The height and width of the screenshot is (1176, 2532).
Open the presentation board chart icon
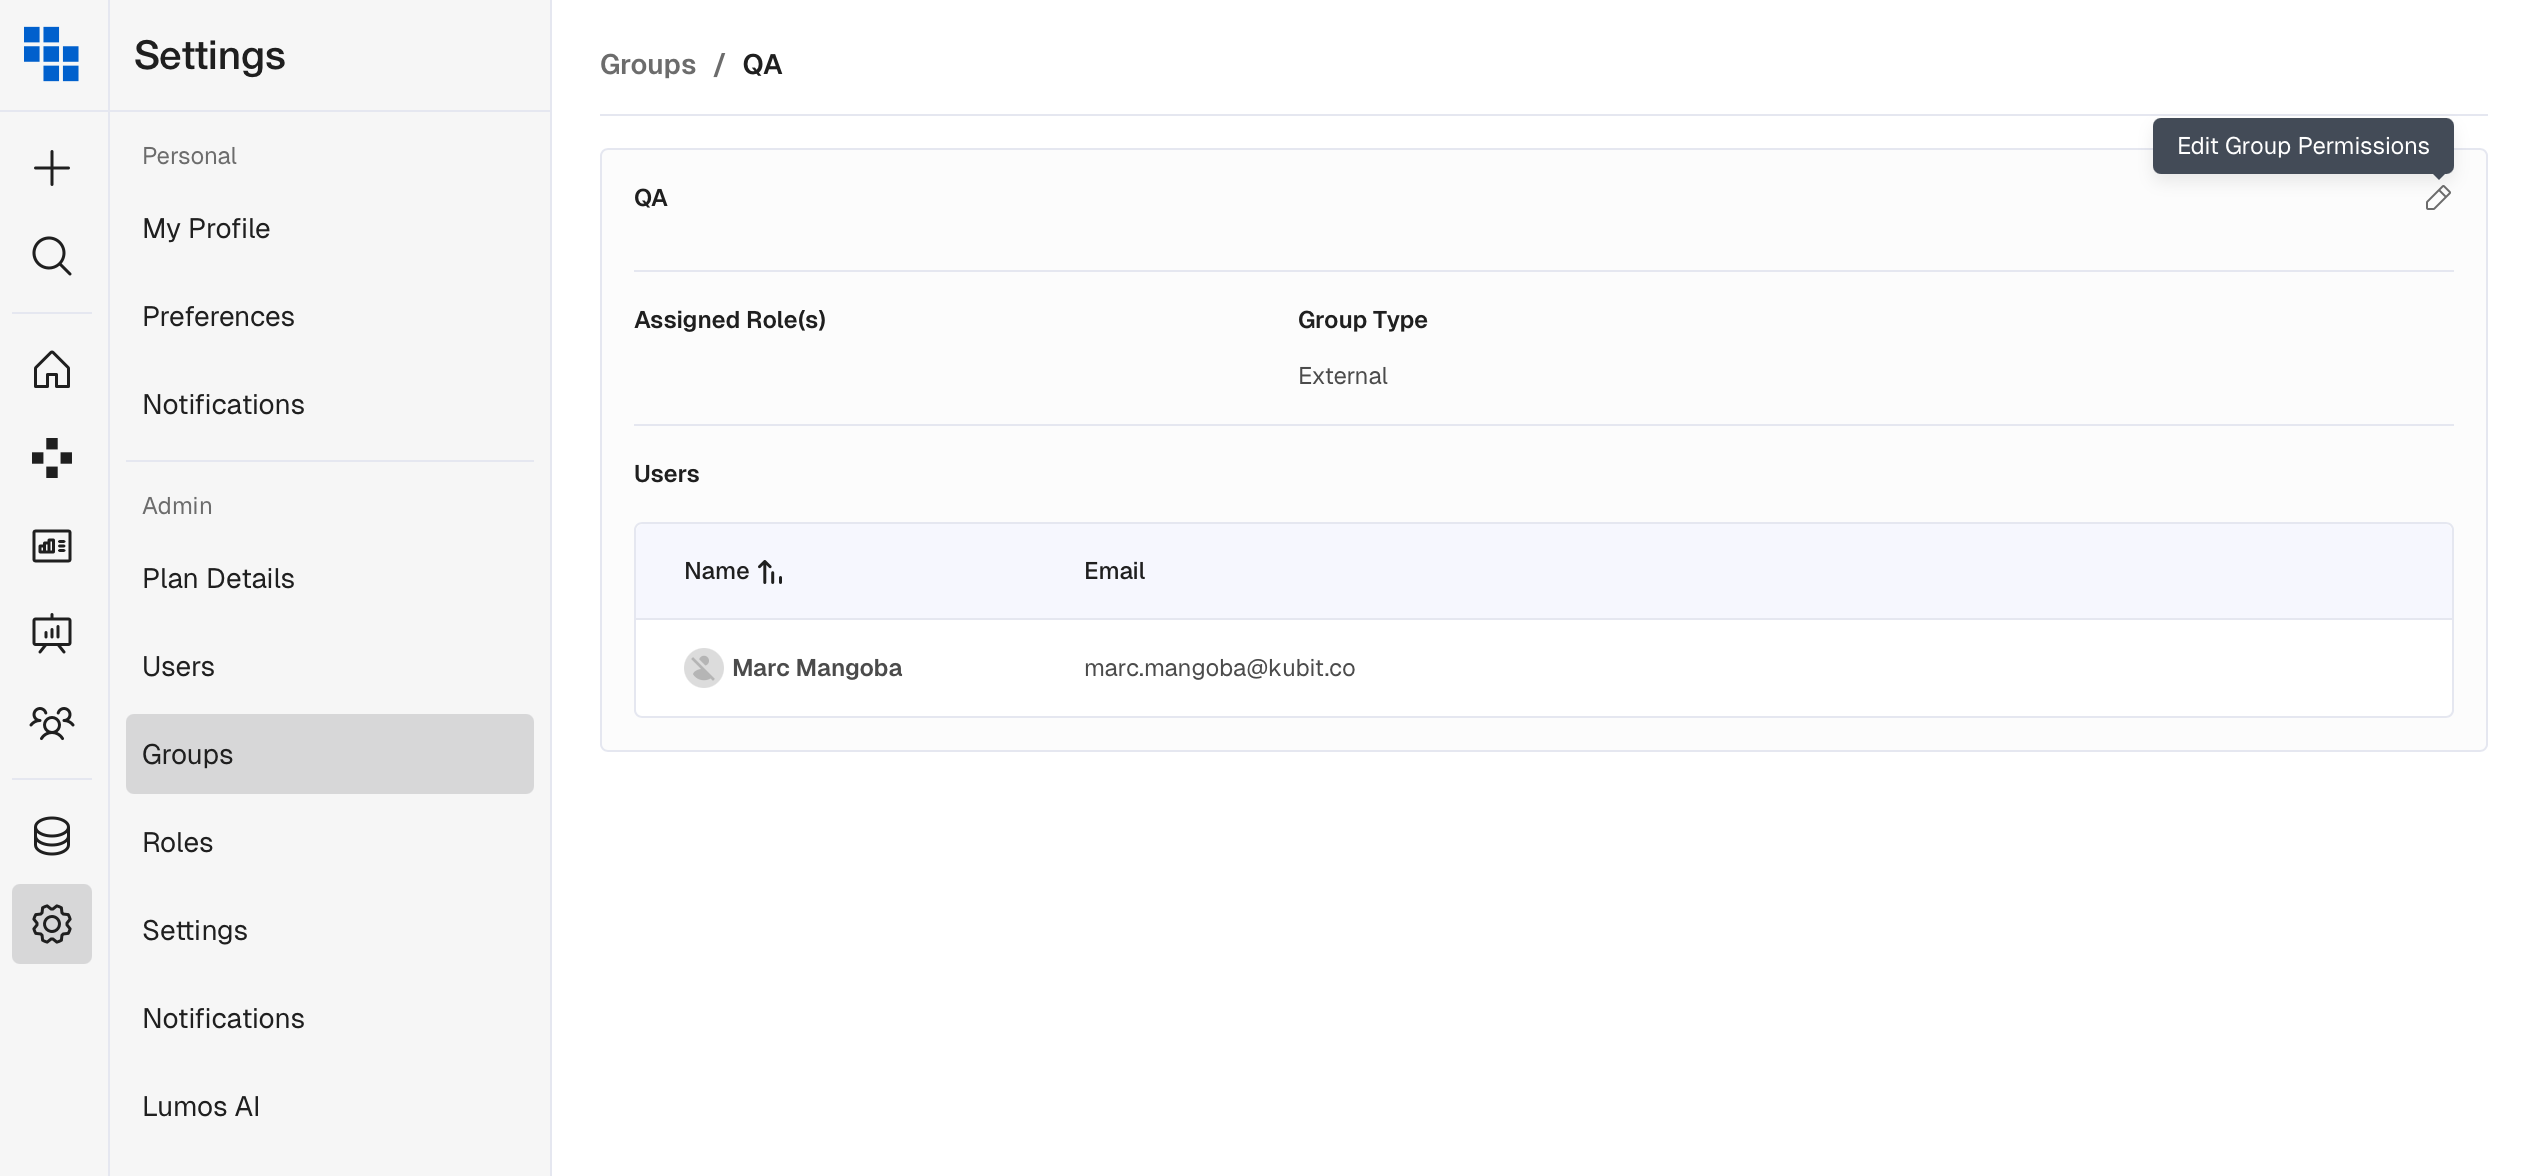pos(52,634)
